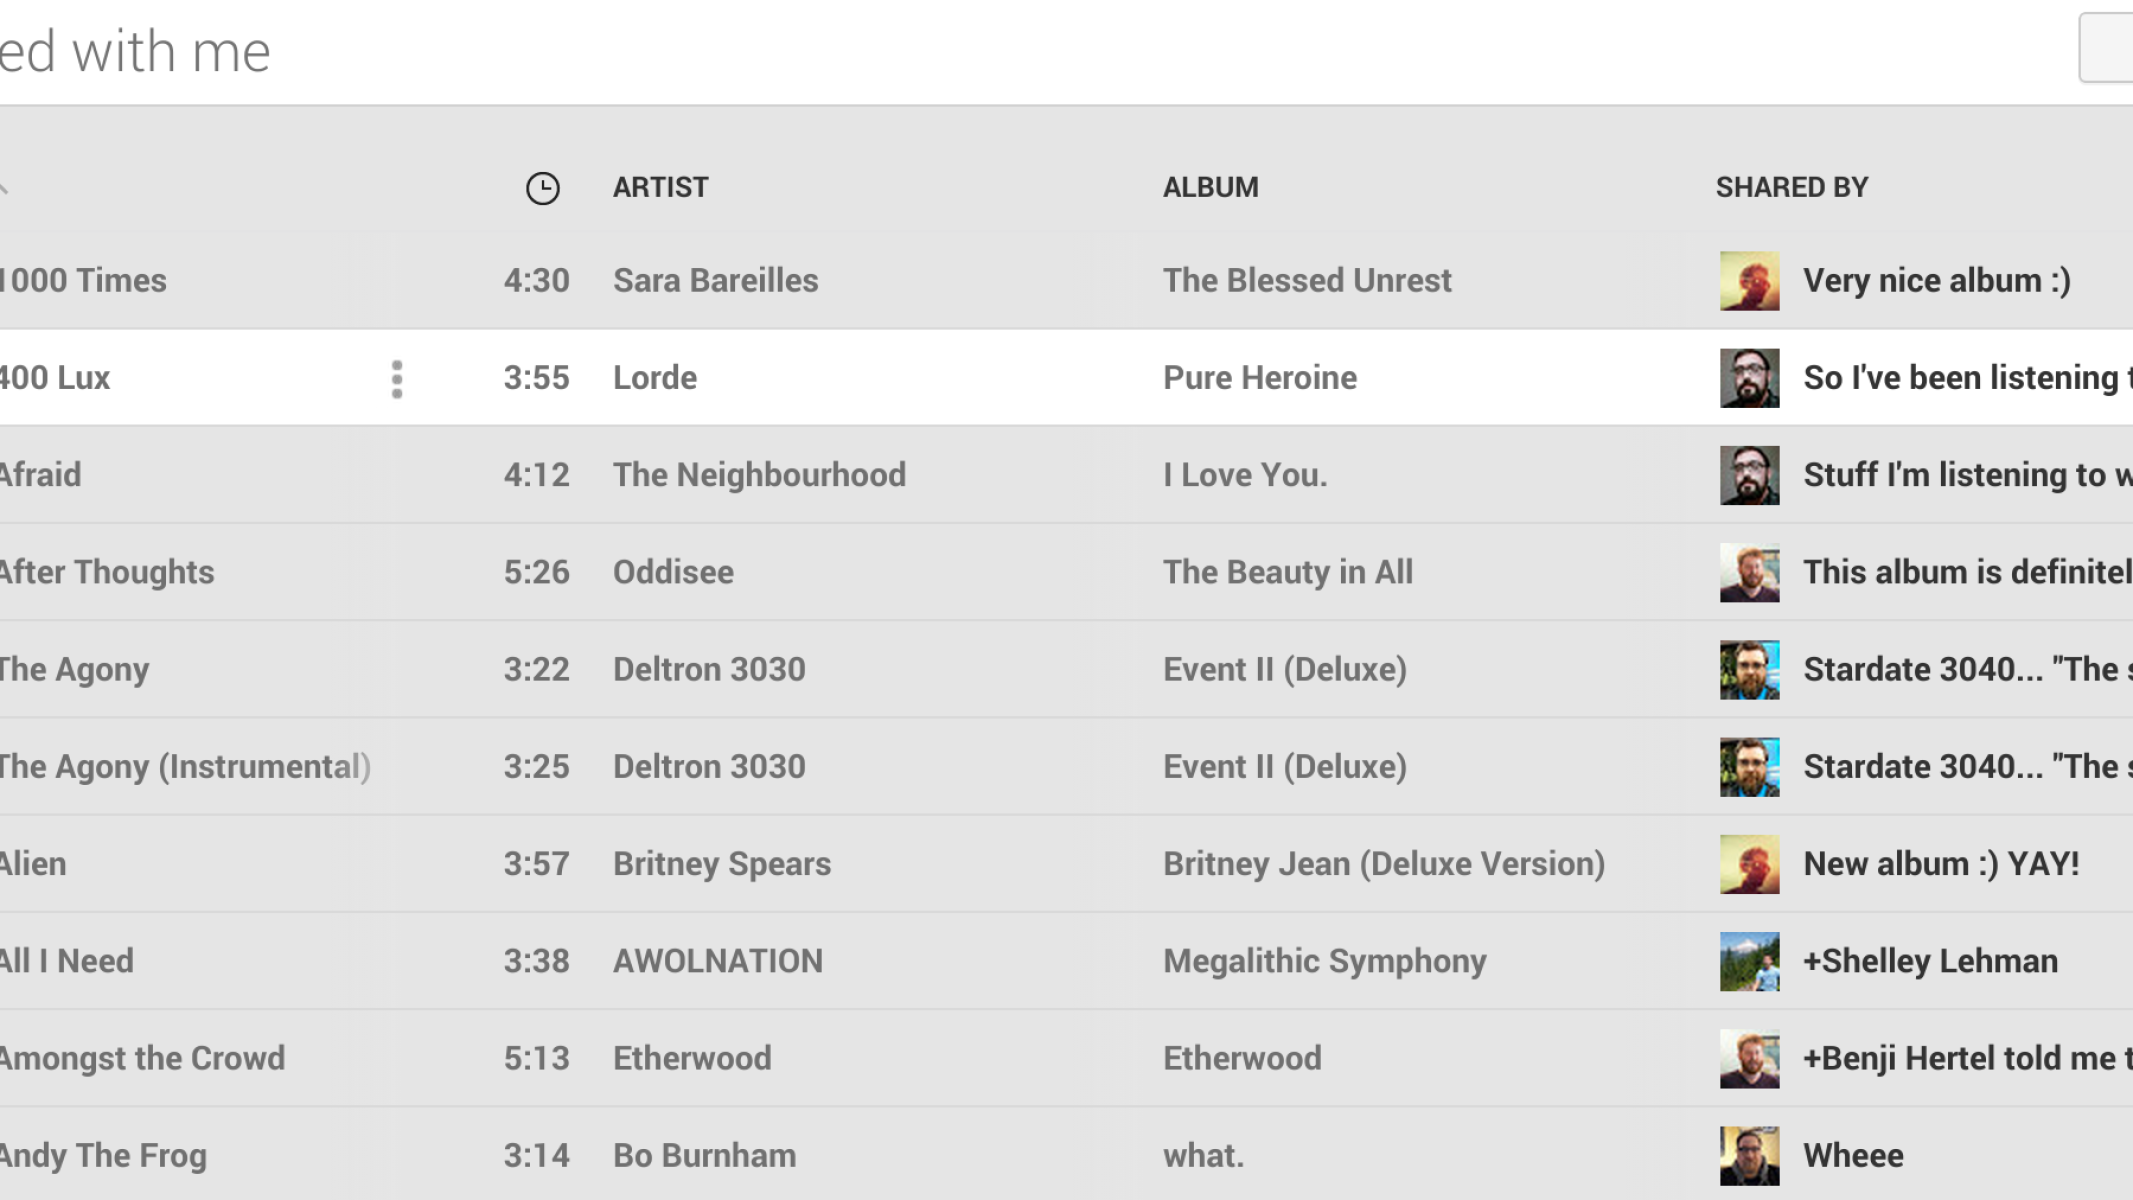This screenshot has width=2133, height=1200.
Task: Click sharer avatar on Andy The Frog row
Action: [1749, 1156]
